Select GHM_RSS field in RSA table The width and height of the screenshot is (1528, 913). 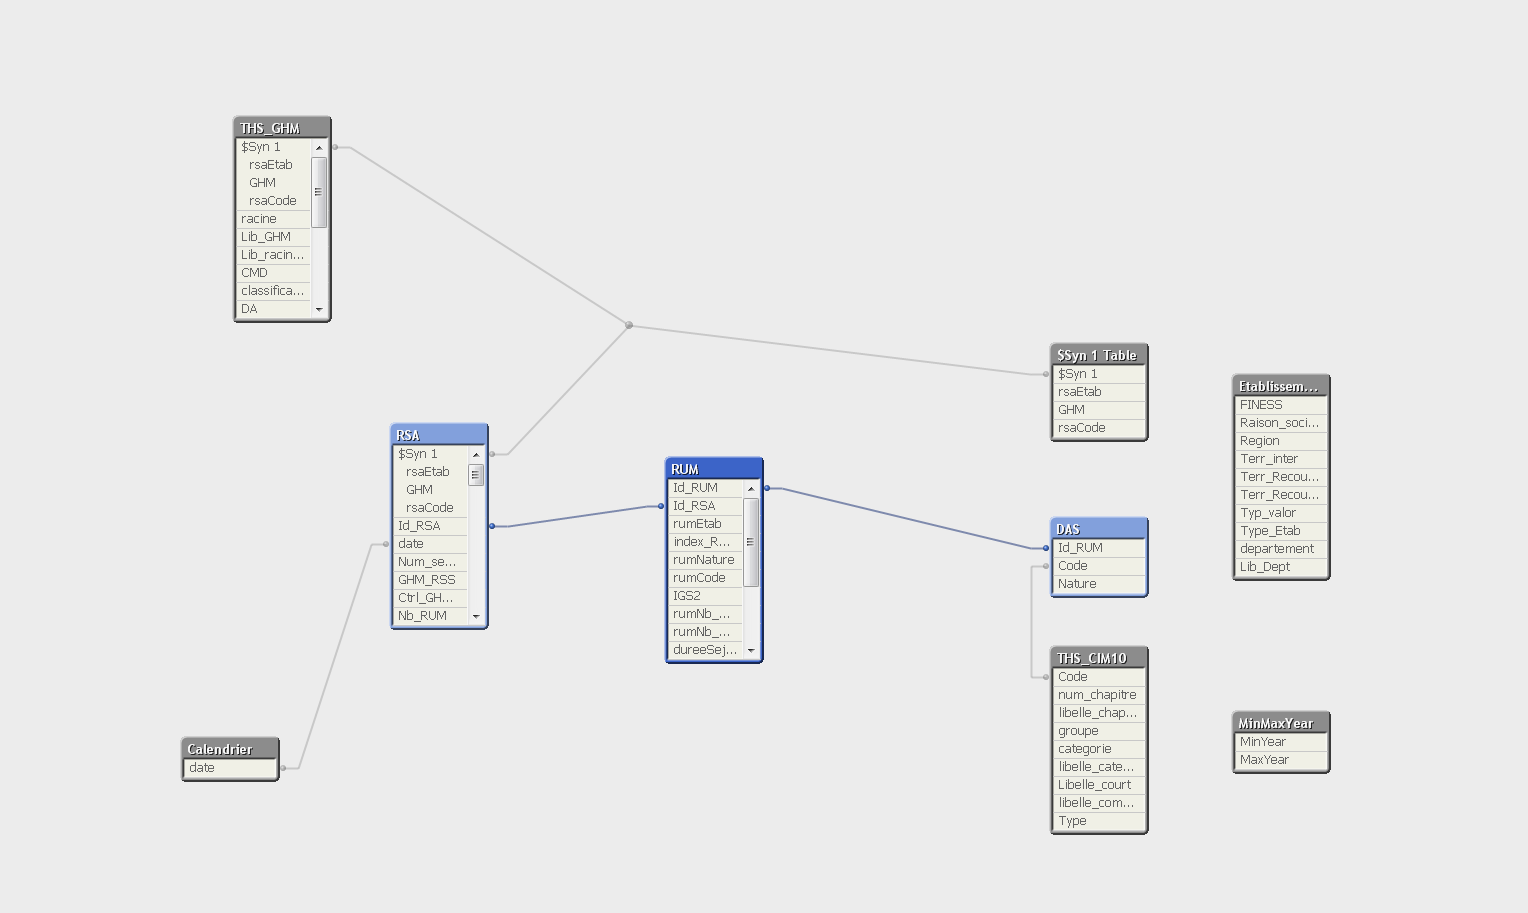[x=430, y=580]
